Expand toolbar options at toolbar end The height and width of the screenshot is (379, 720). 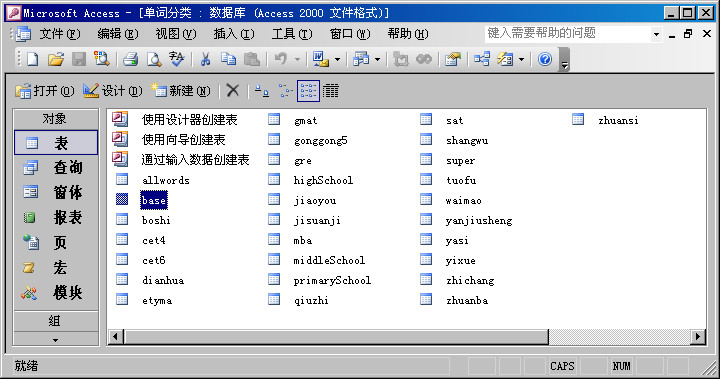tap(565, 60)
